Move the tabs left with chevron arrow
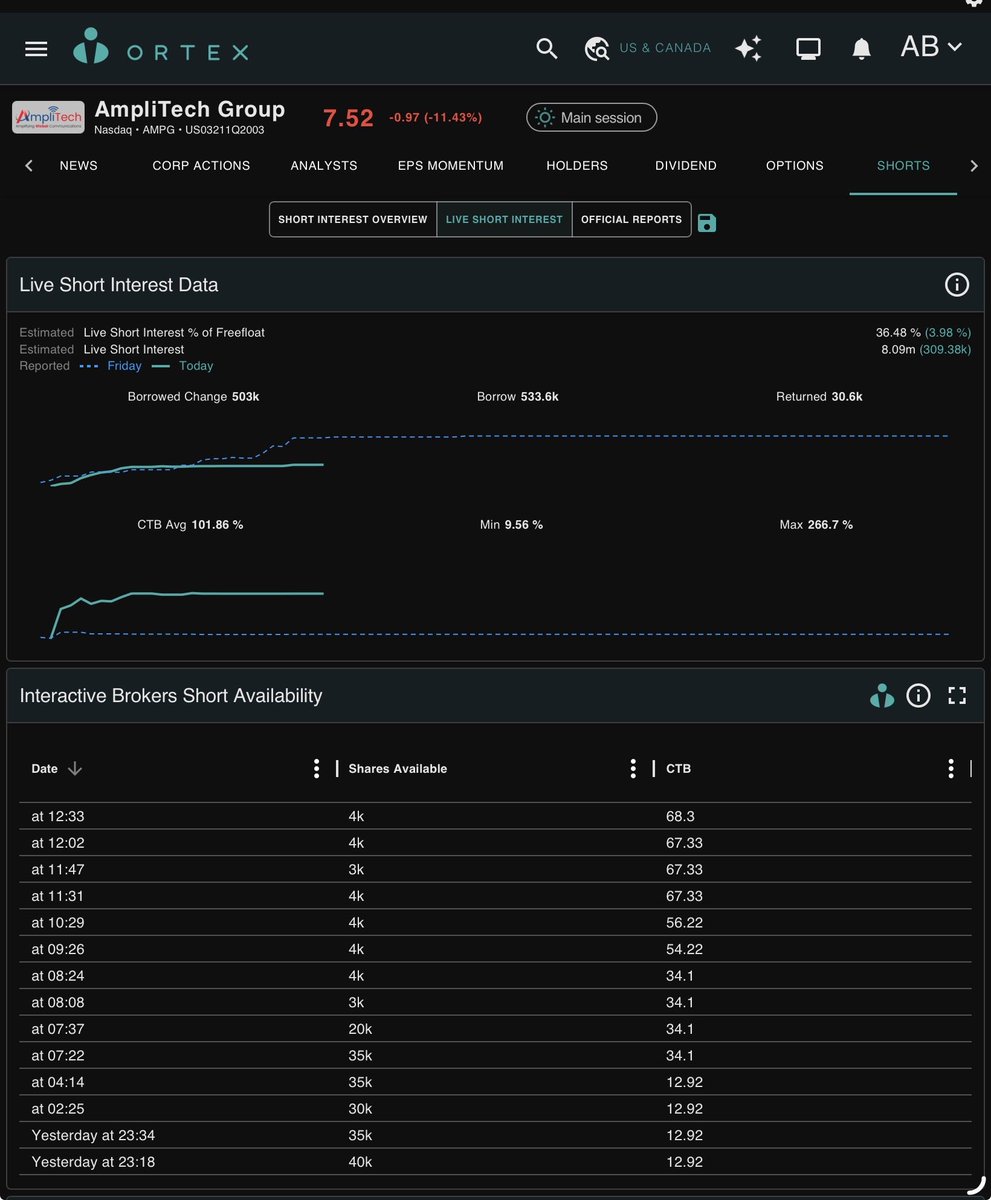991x1200 pixels. [28, 166]
